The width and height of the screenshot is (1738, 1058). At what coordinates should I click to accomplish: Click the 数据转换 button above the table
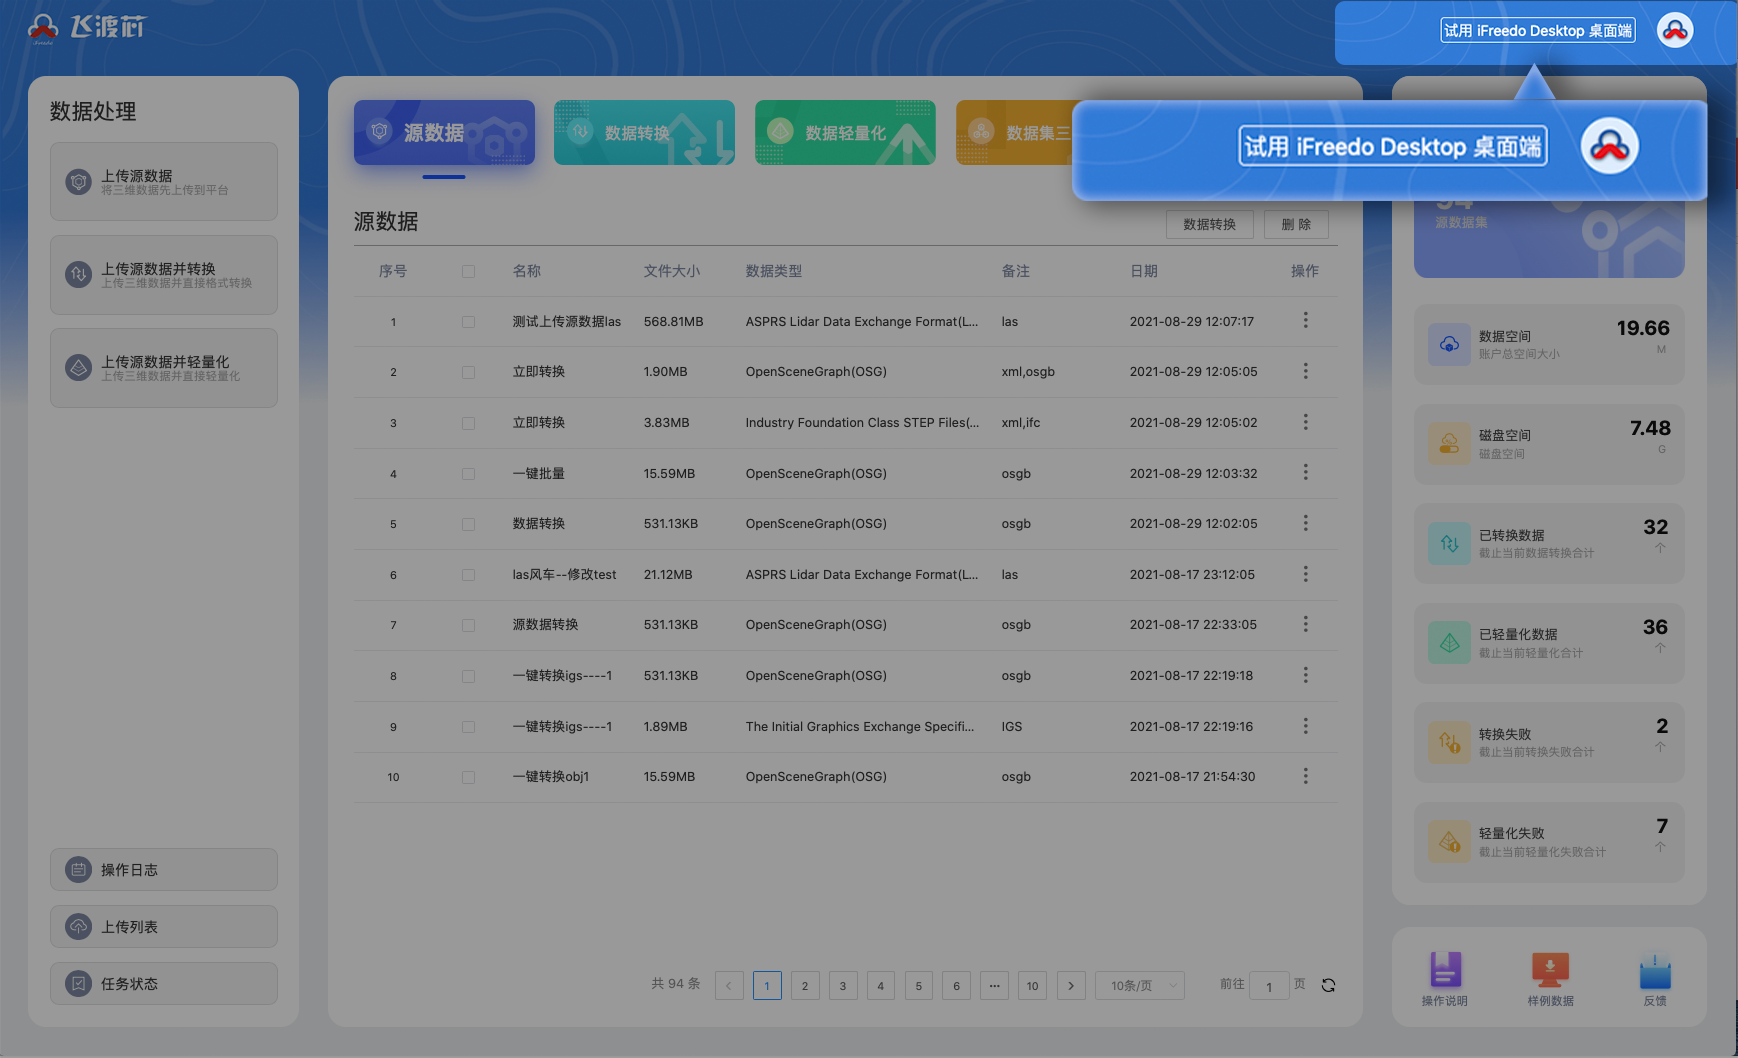(x=1210, y=225)
